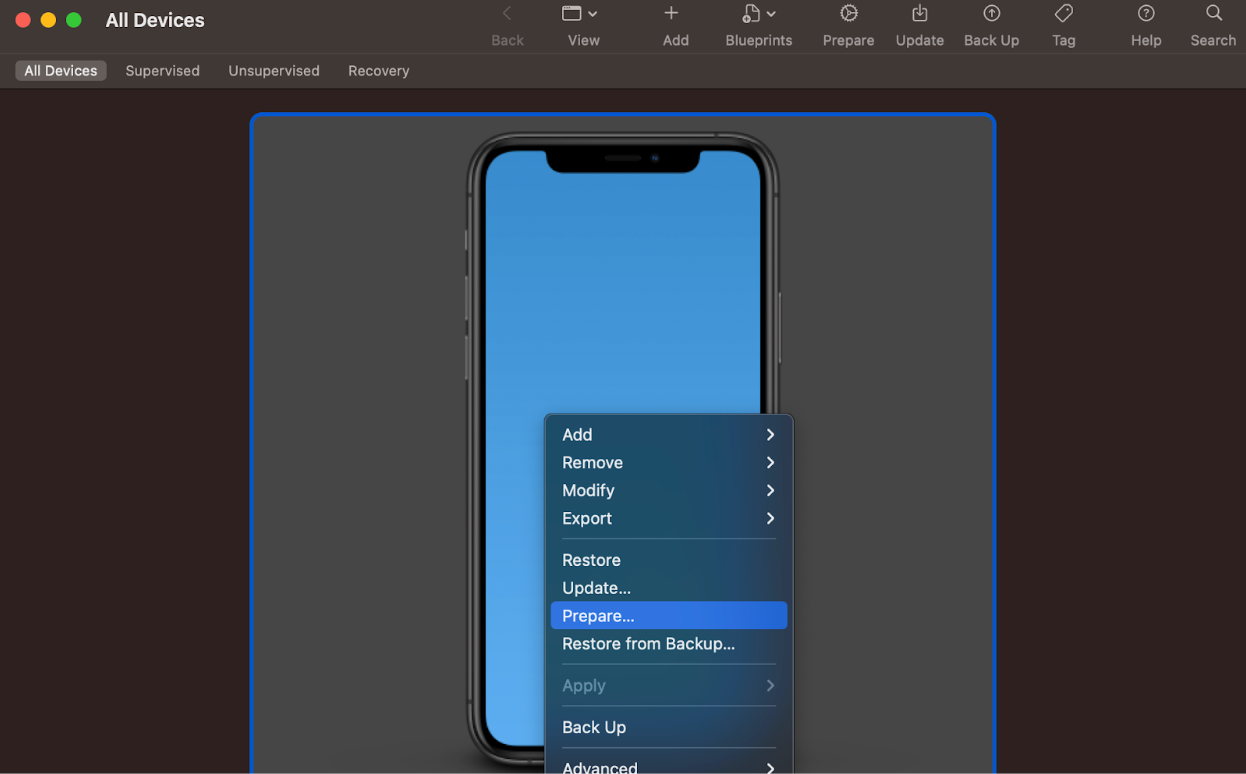The width and height of the screenshot is (1246, 774).
Task: Choose Prepare... from the context menu
Action: click(668, 616)
